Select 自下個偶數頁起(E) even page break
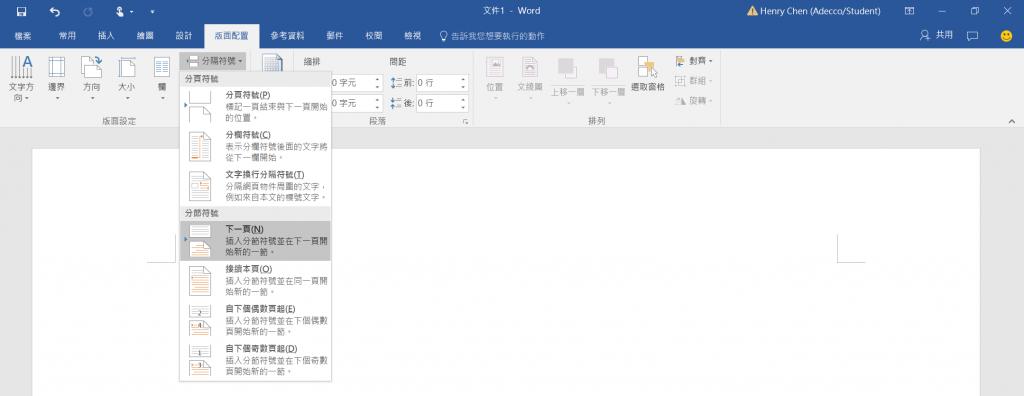The width and height of the screenshot is (1024, 396). point(255,320)
